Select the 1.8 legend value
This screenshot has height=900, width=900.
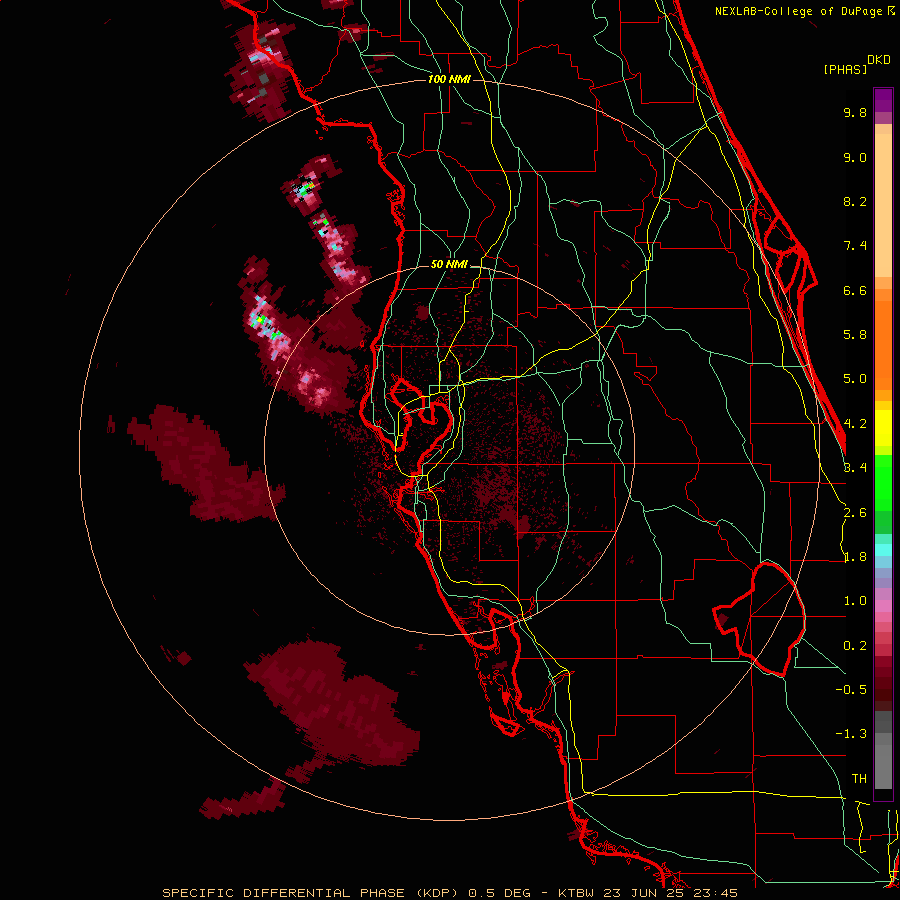[855, 557]
